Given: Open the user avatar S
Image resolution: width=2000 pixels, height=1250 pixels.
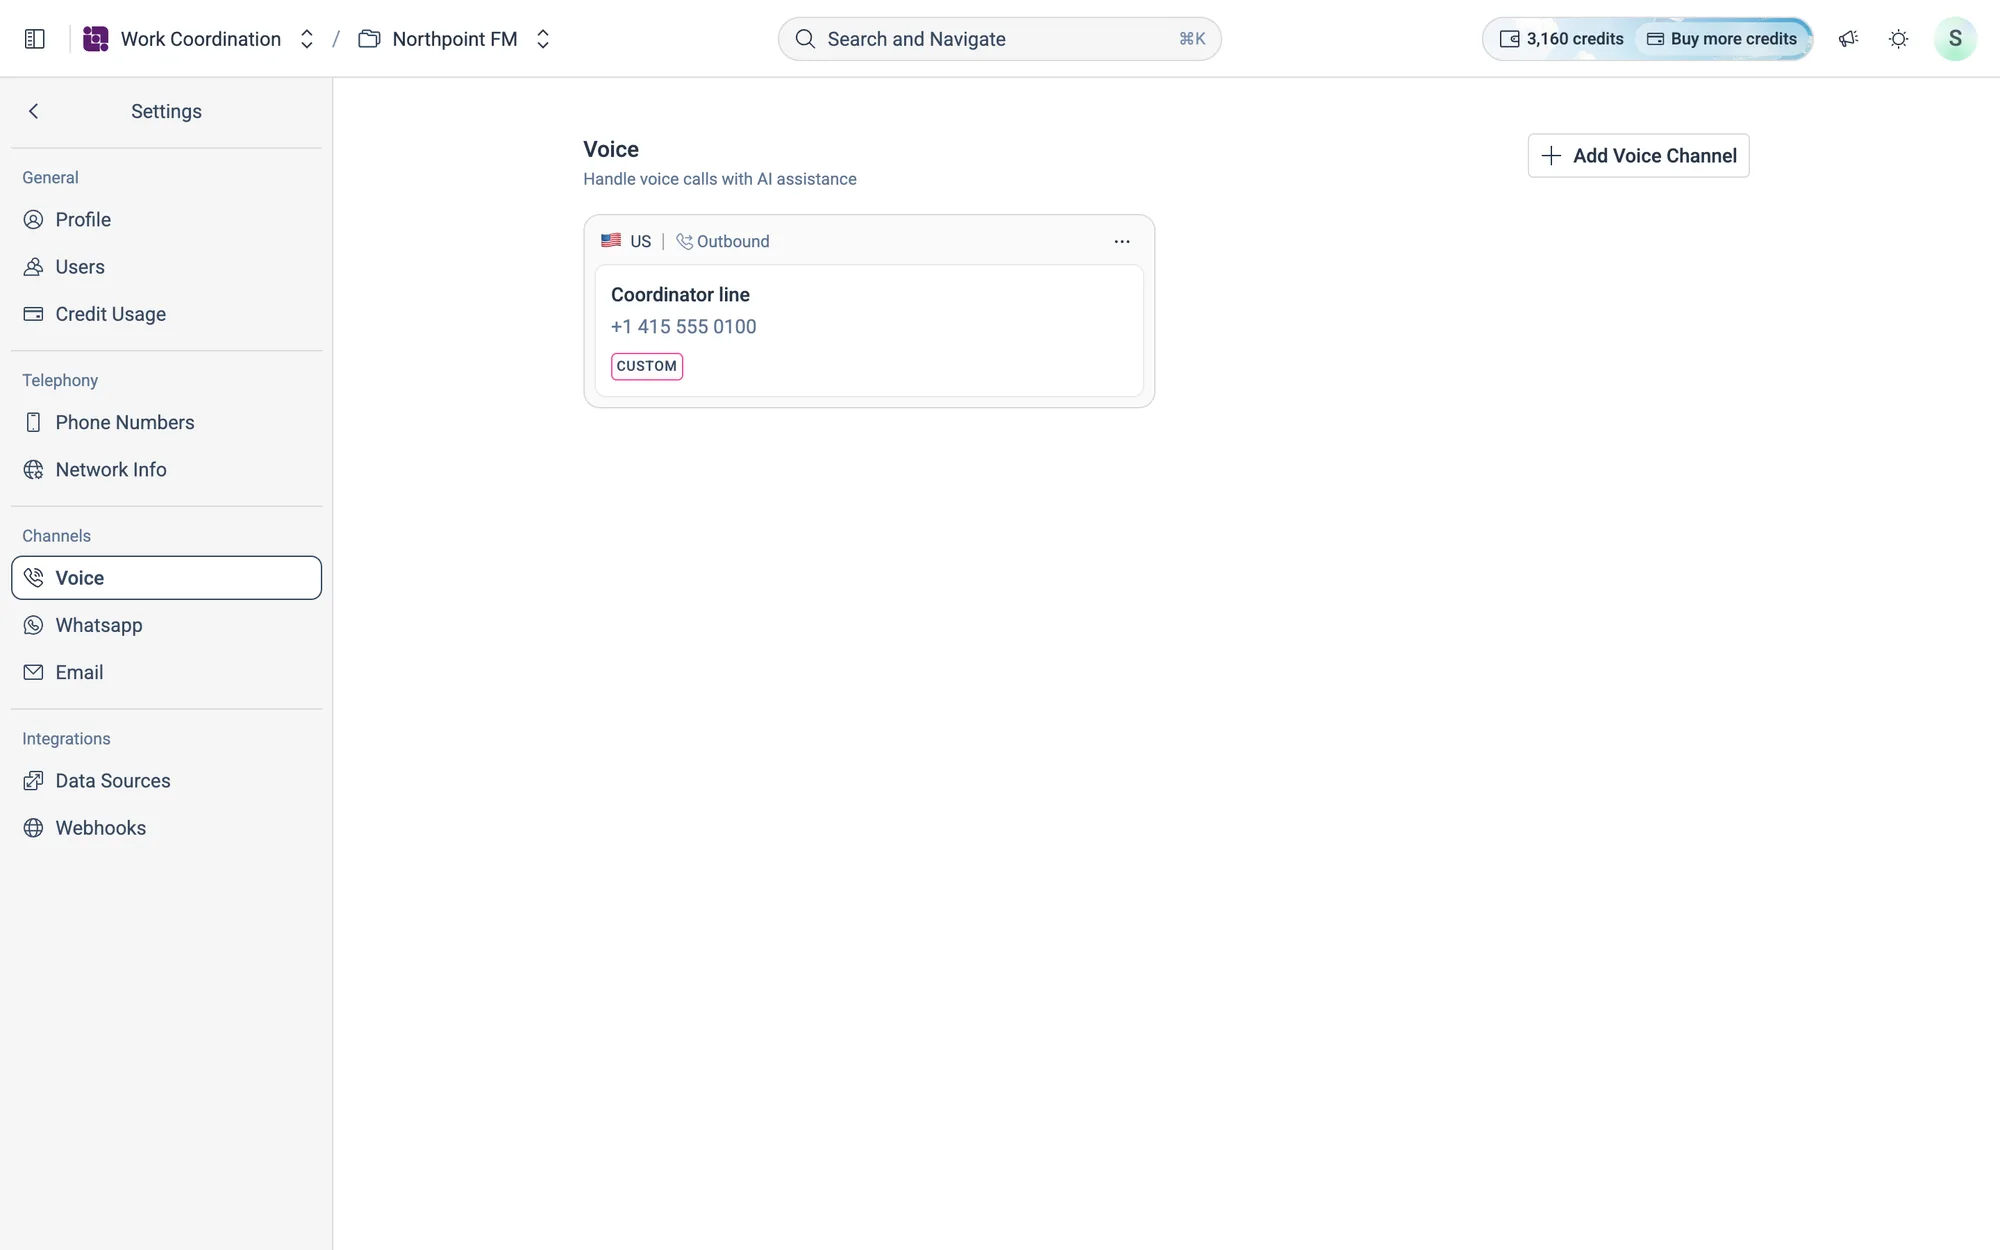Looking at the screenshot, I should point(1955,39).
